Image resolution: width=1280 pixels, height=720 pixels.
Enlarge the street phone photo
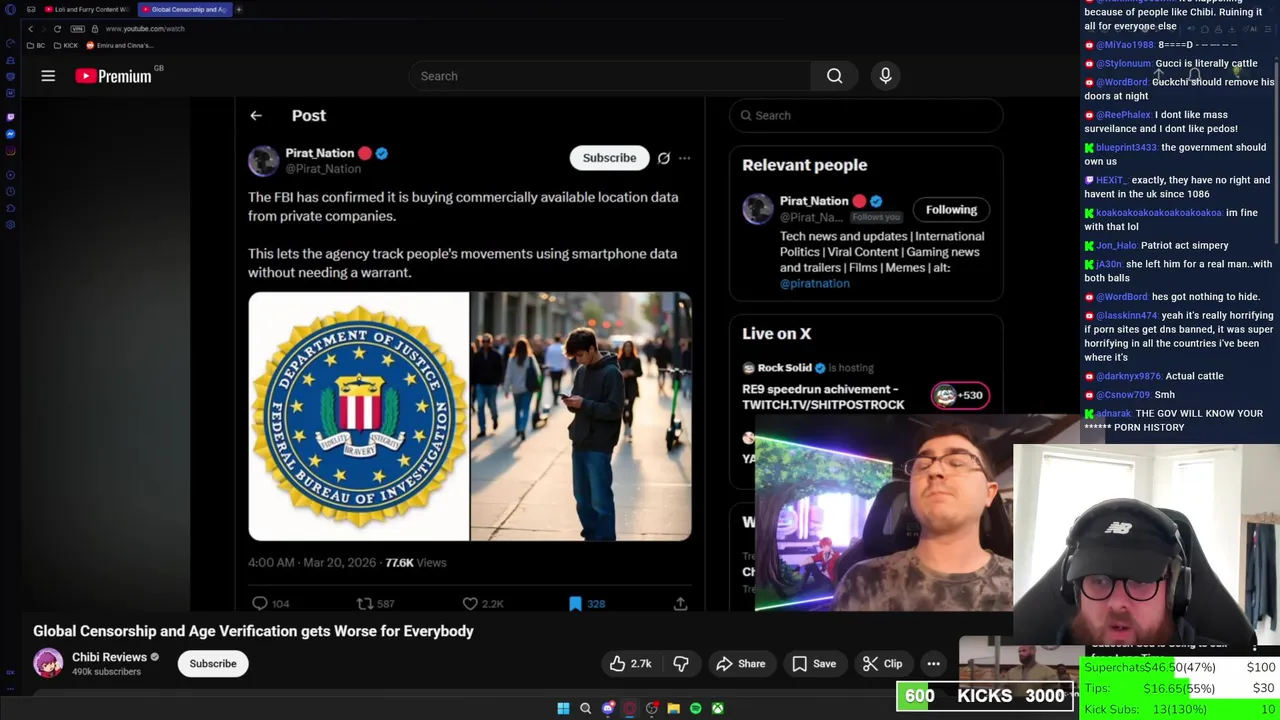pos(581,416)
